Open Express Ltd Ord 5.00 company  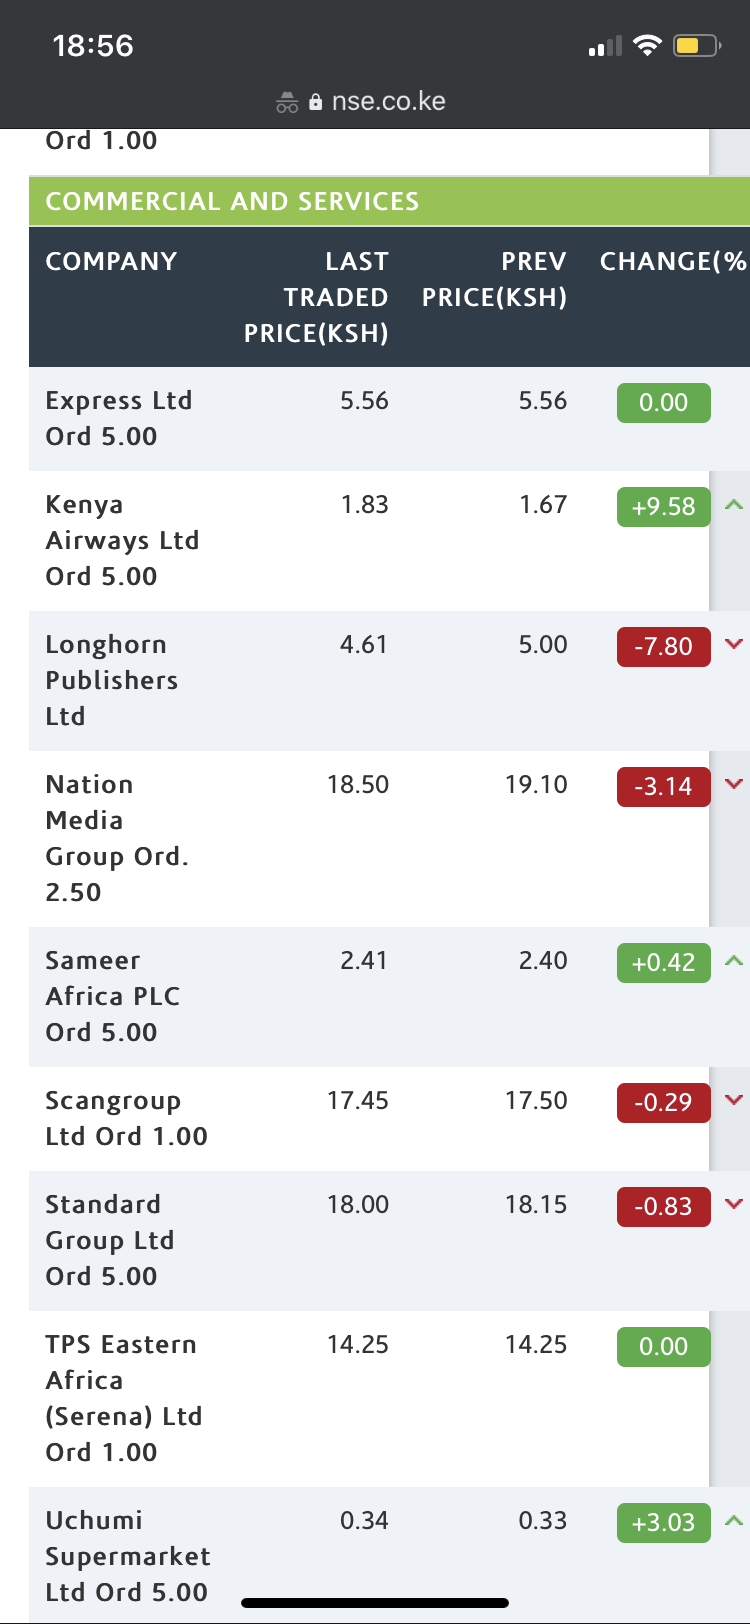click(x=119, y=418)
